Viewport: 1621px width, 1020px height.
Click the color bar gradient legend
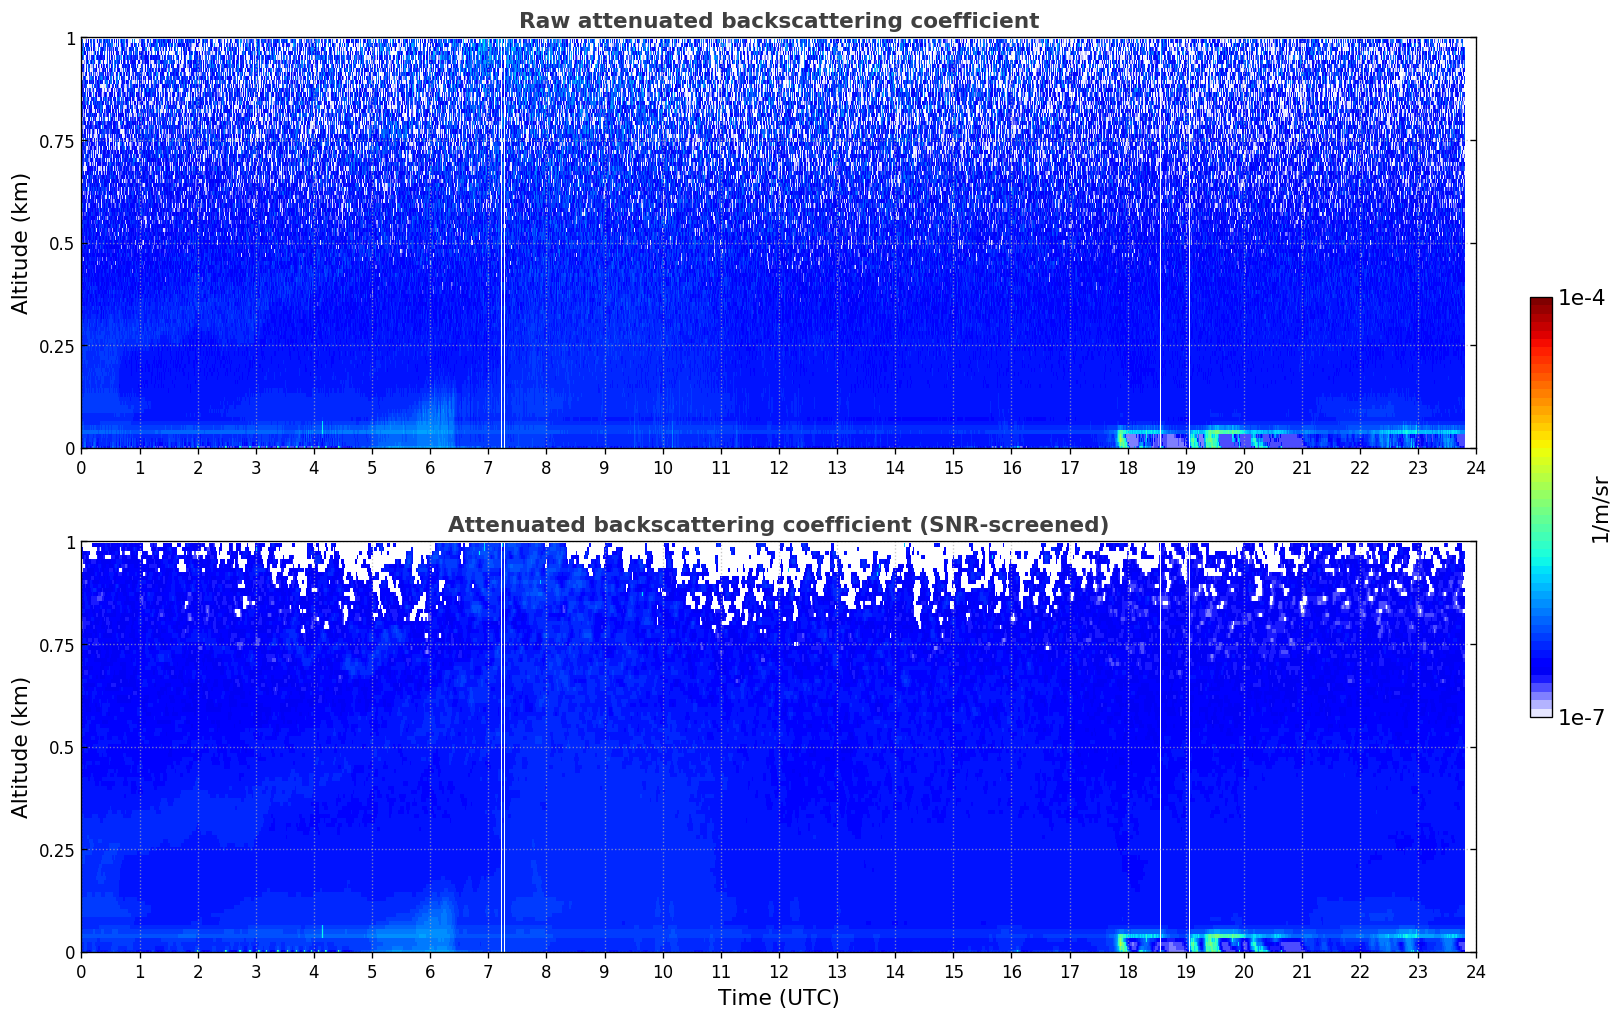[x=1541, y=507]
